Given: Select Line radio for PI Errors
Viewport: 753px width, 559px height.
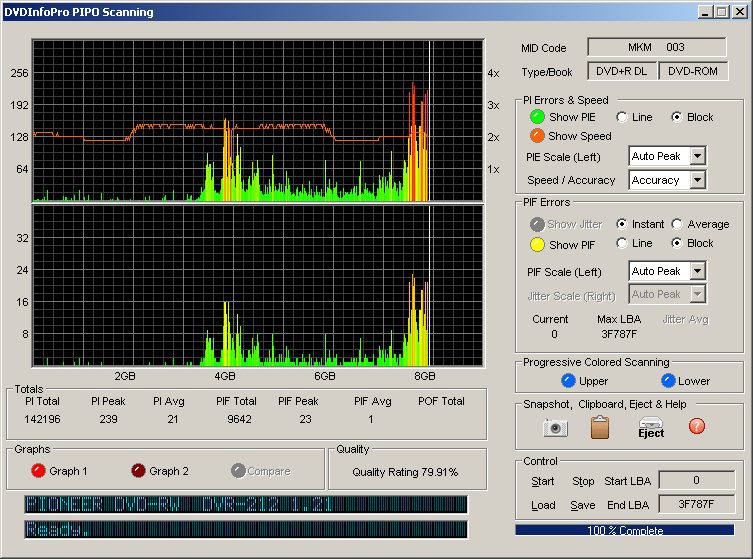Looking at the screenshot, I should [622, 117].
